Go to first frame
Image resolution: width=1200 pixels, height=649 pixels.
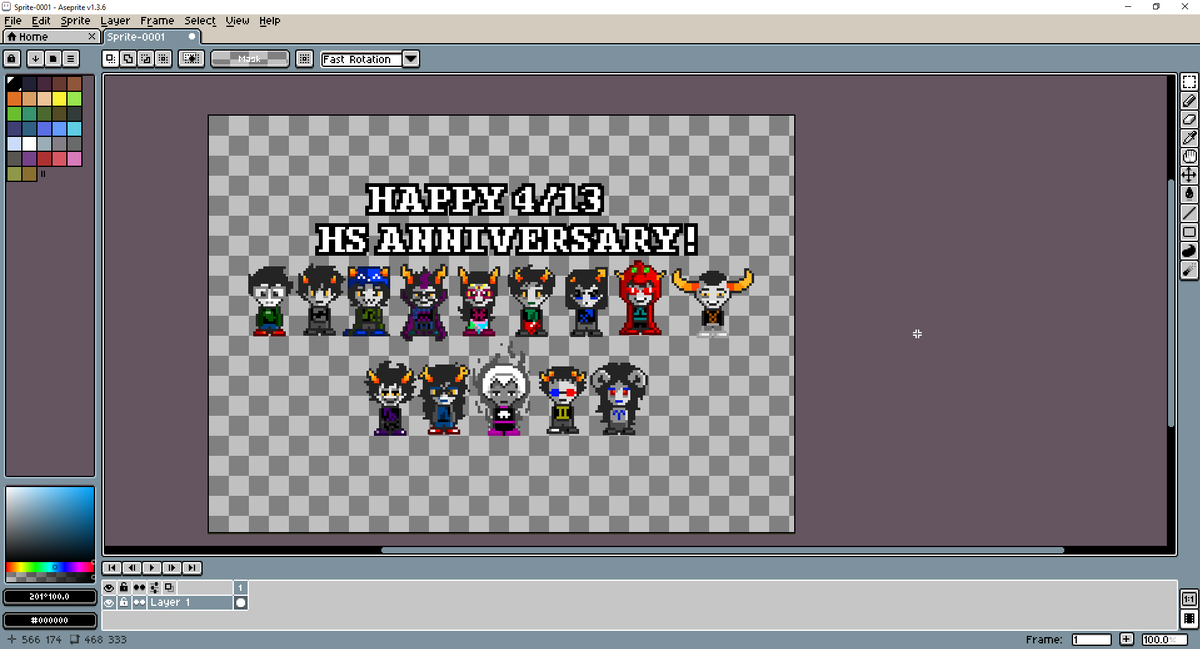point(113,568)
